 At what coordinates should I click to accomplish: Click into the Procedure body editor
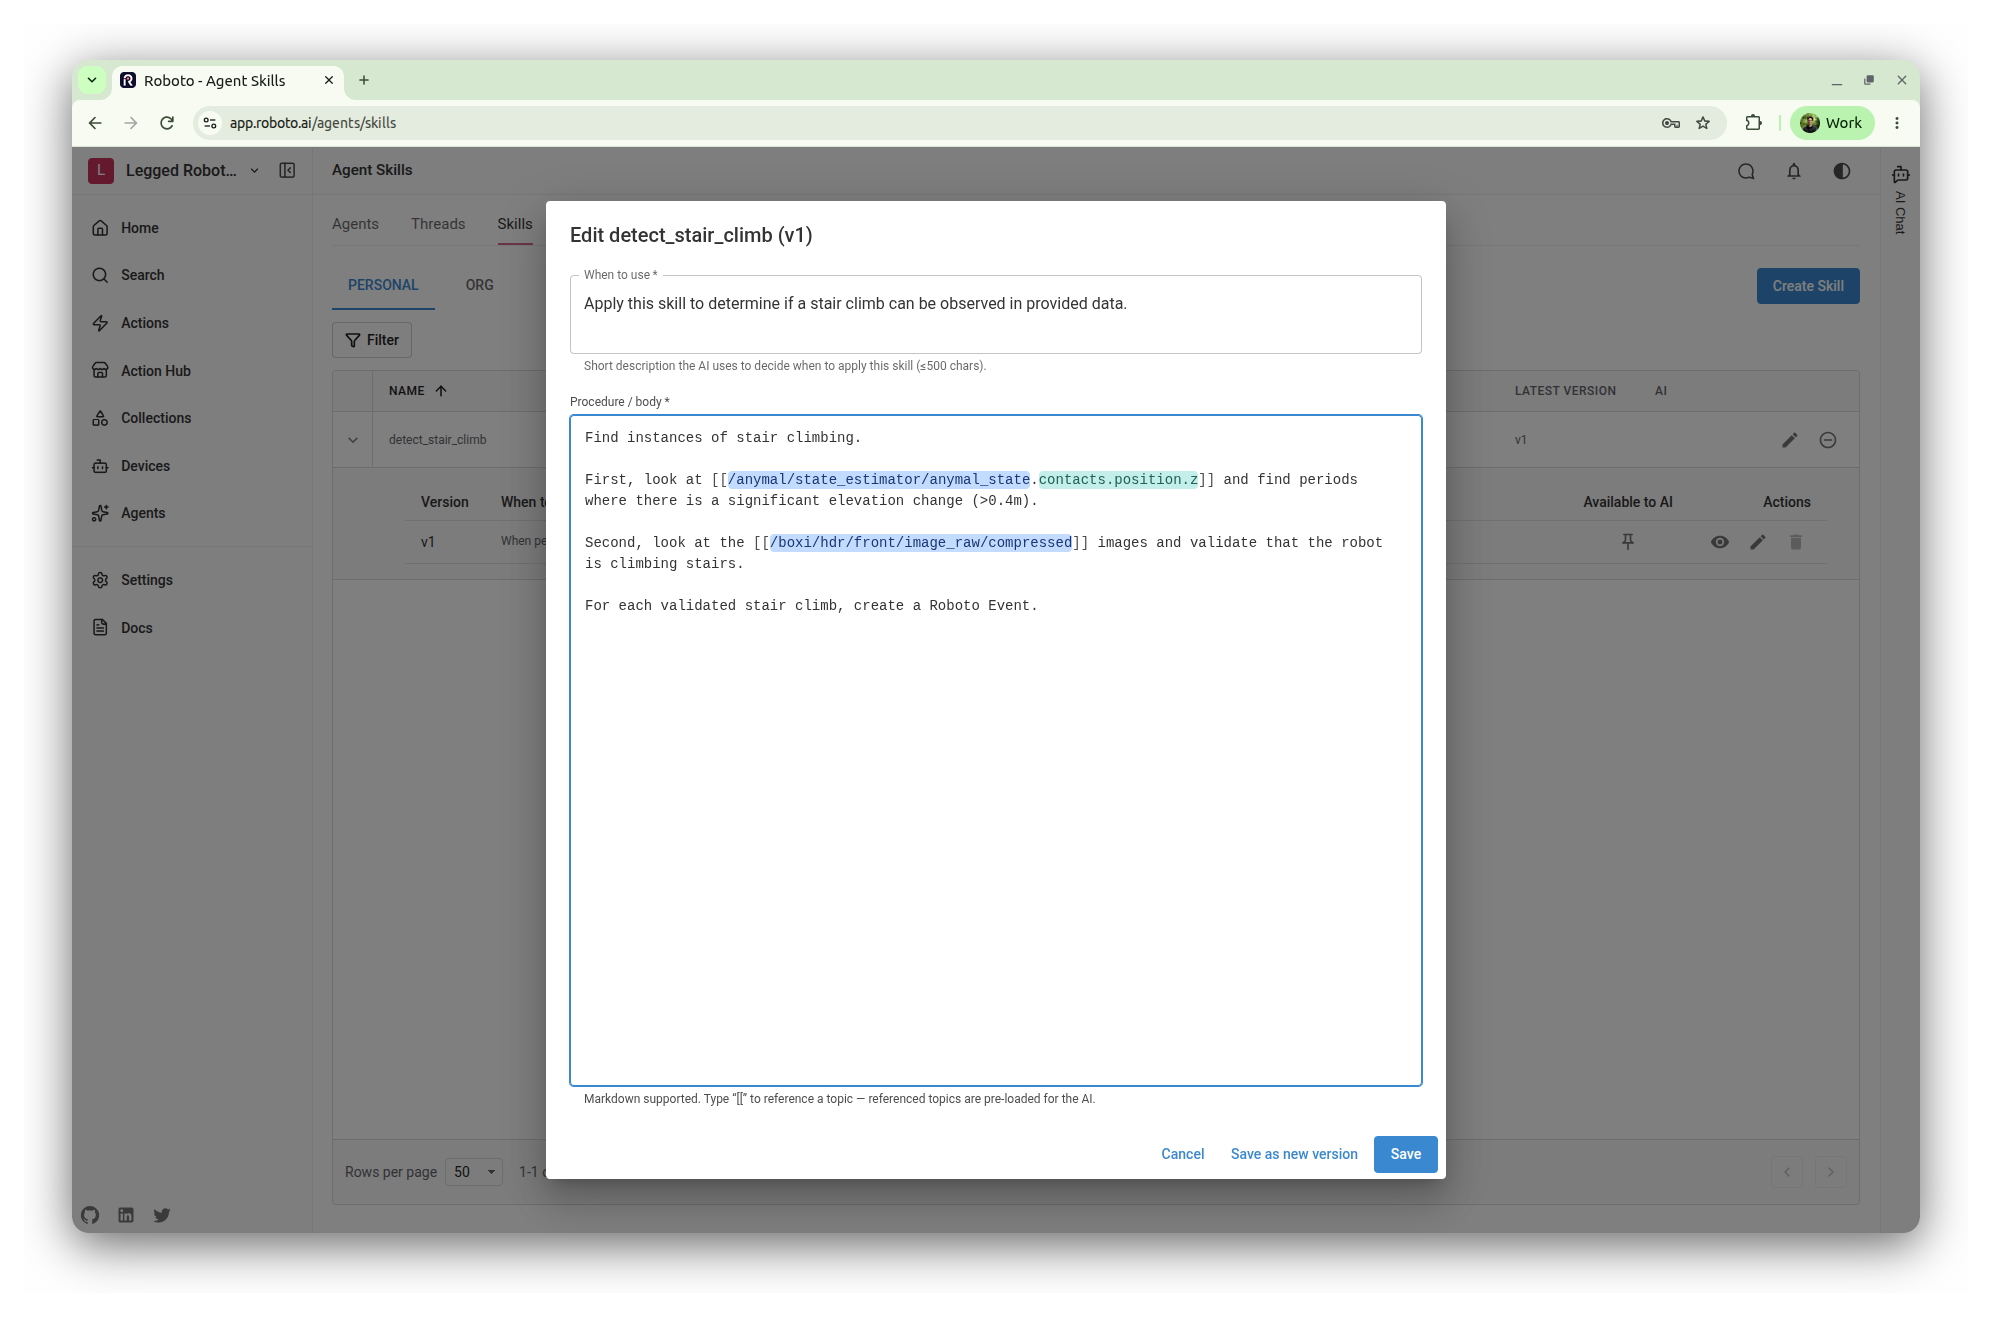tap(996, 750)
